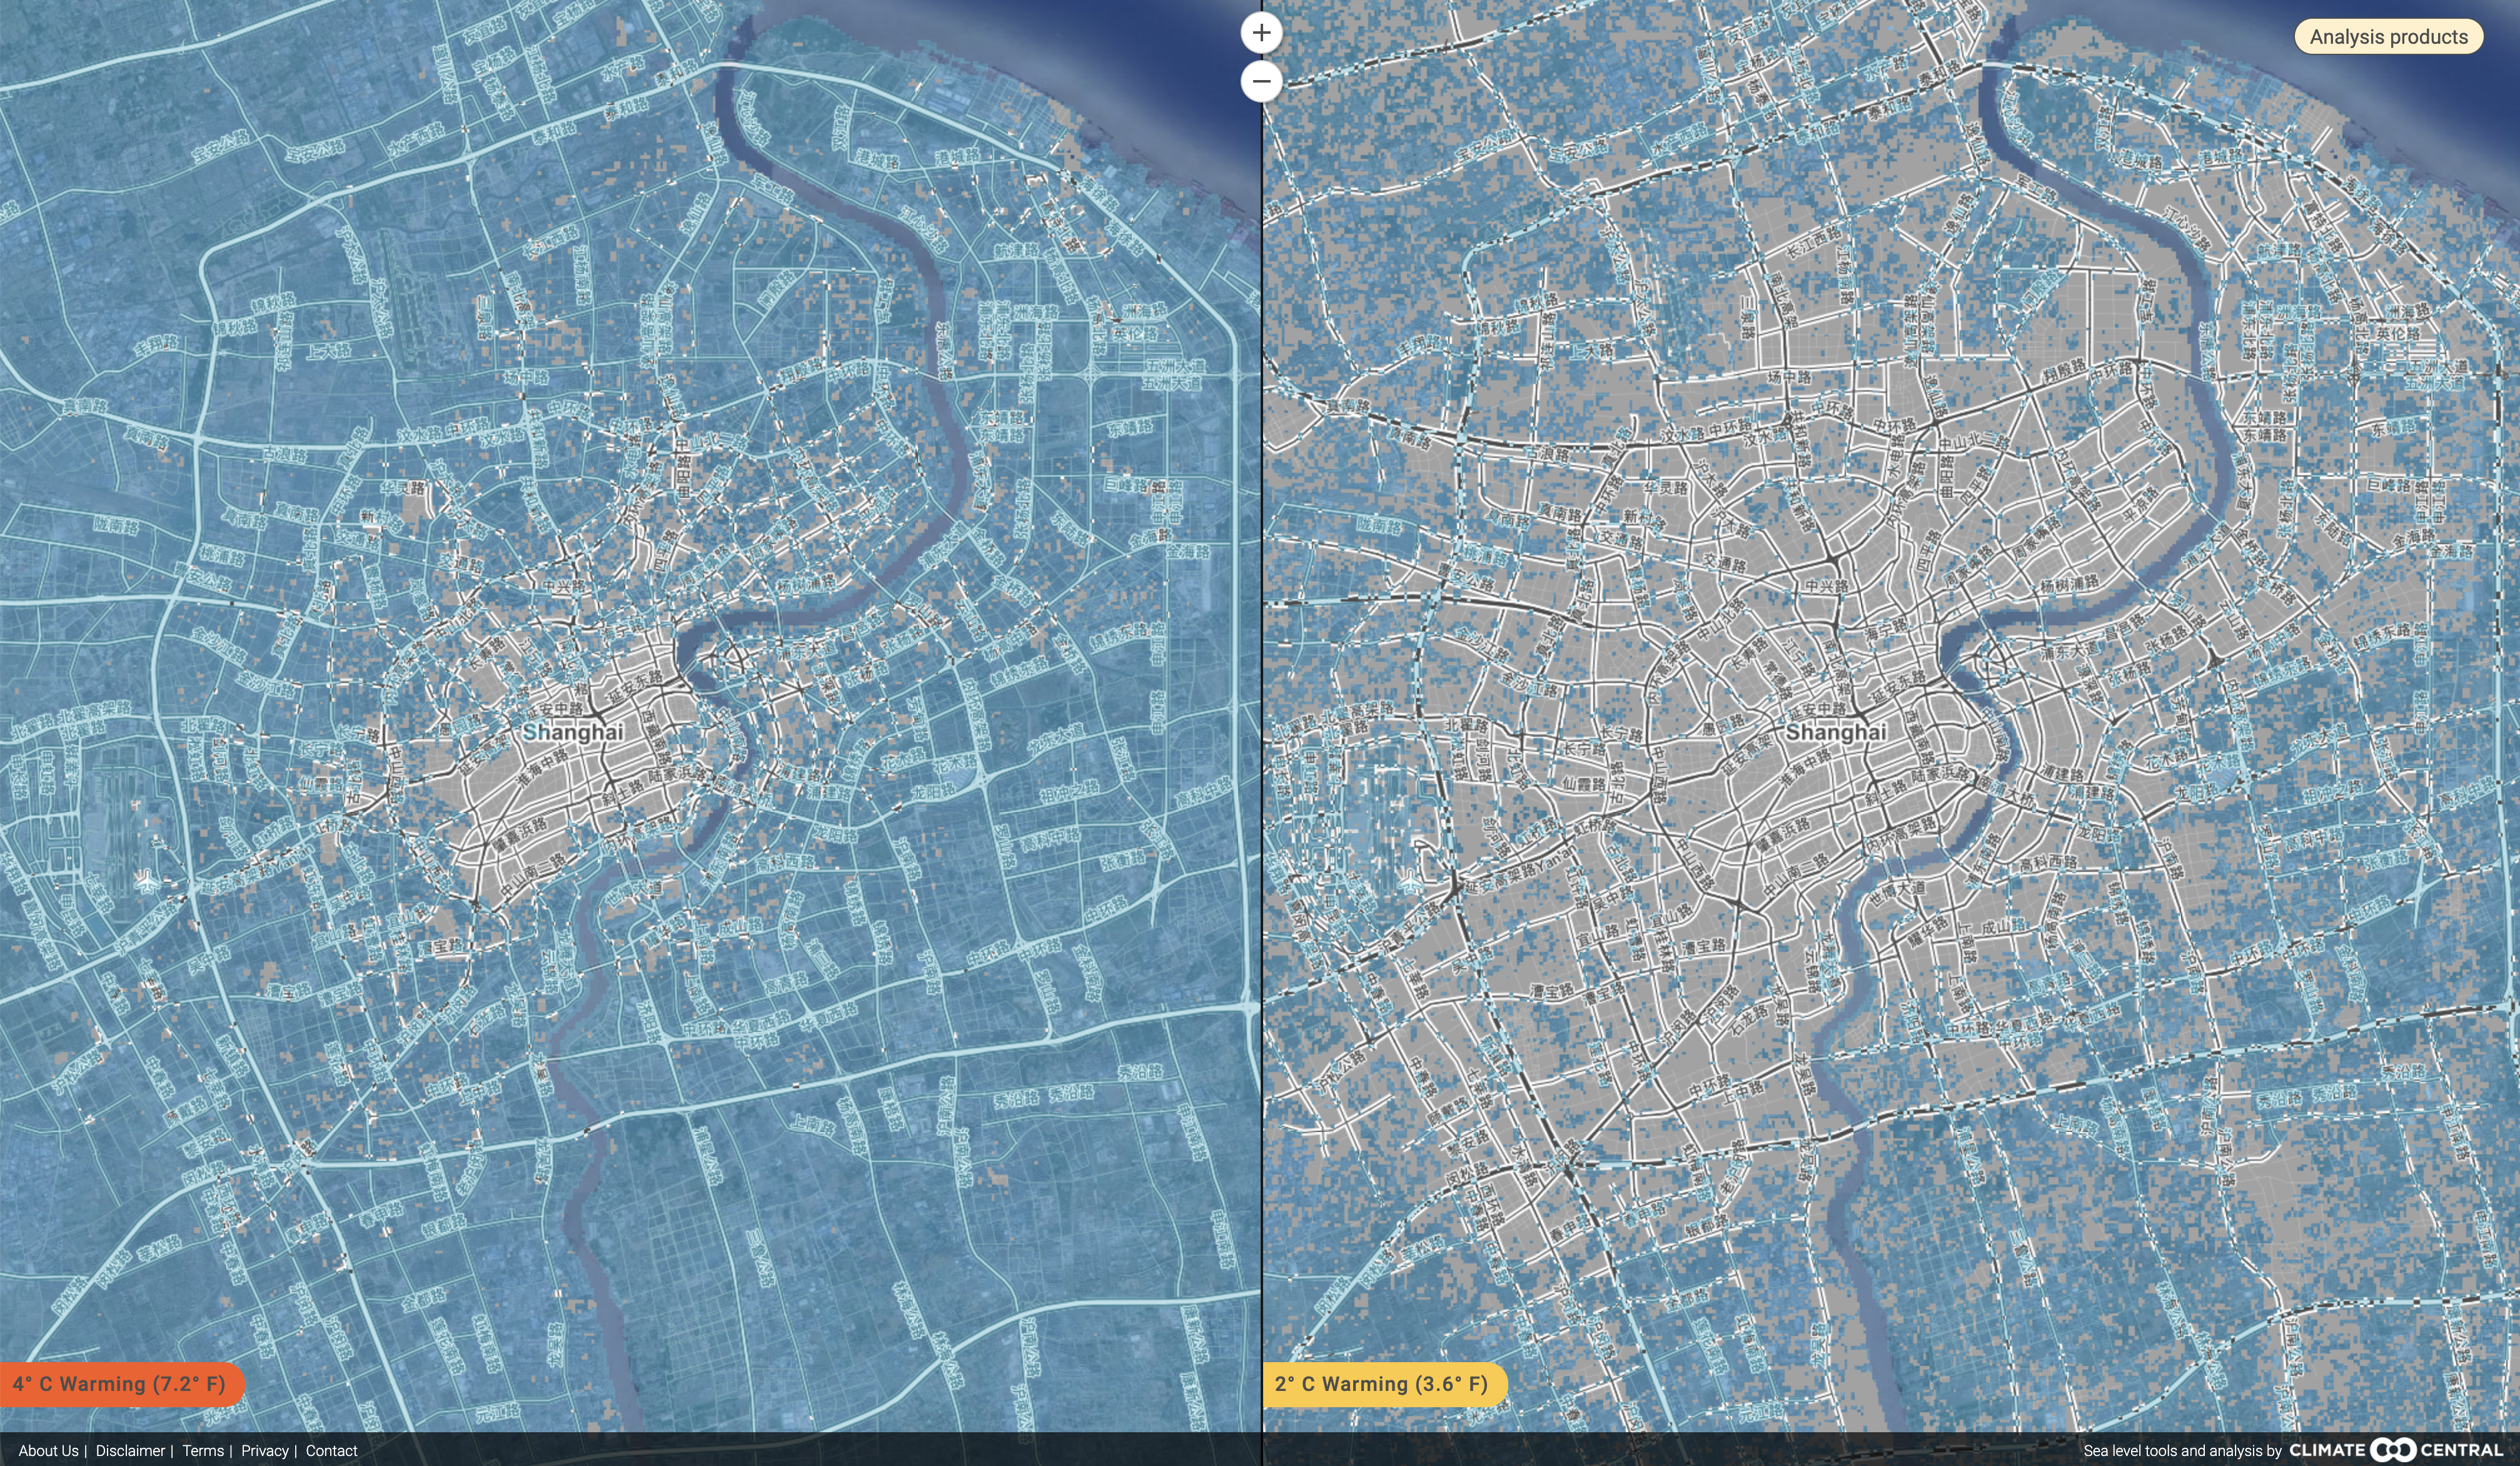Viewport: 2520px width, 1466px height.
Task: Select the 4° C Warming scenario label
Action: pyautogui.click(x=120, y=1384)
